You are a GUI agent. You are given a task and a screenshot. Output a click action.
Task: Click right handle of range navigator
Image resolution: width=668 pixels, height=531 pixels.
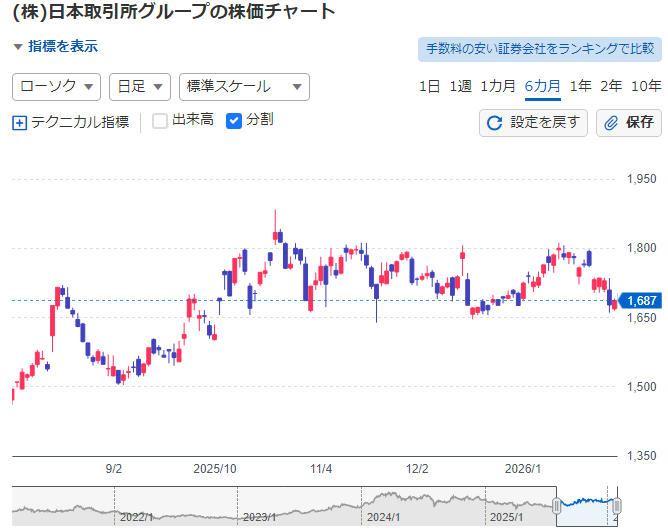616,506
